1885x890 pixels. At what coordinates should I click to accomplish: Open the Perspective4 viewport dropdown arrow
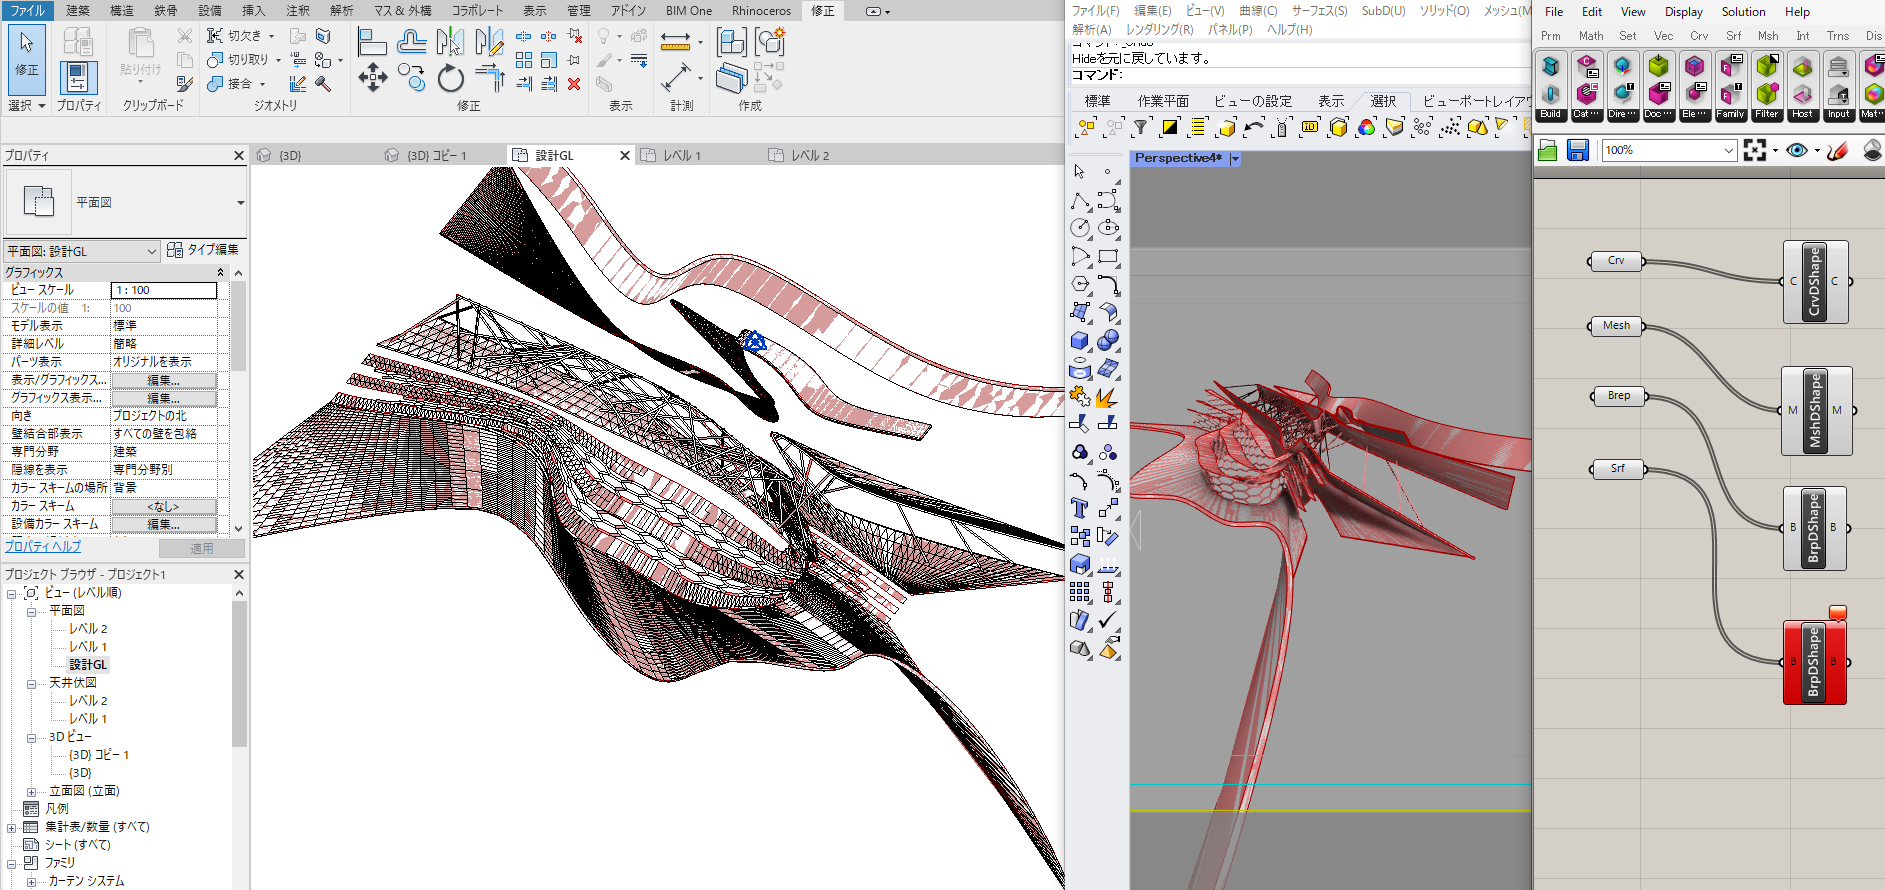pos(1235,159)
